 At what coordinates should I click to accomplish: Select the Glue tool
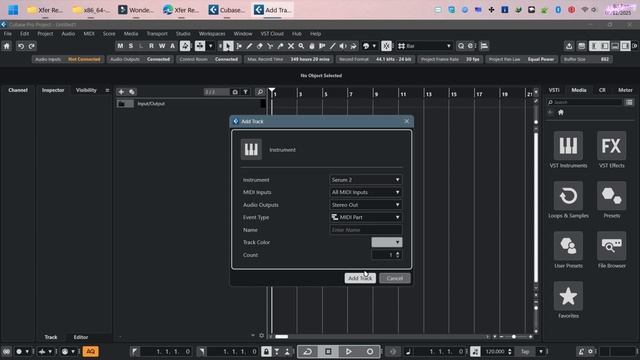(280, 46)
